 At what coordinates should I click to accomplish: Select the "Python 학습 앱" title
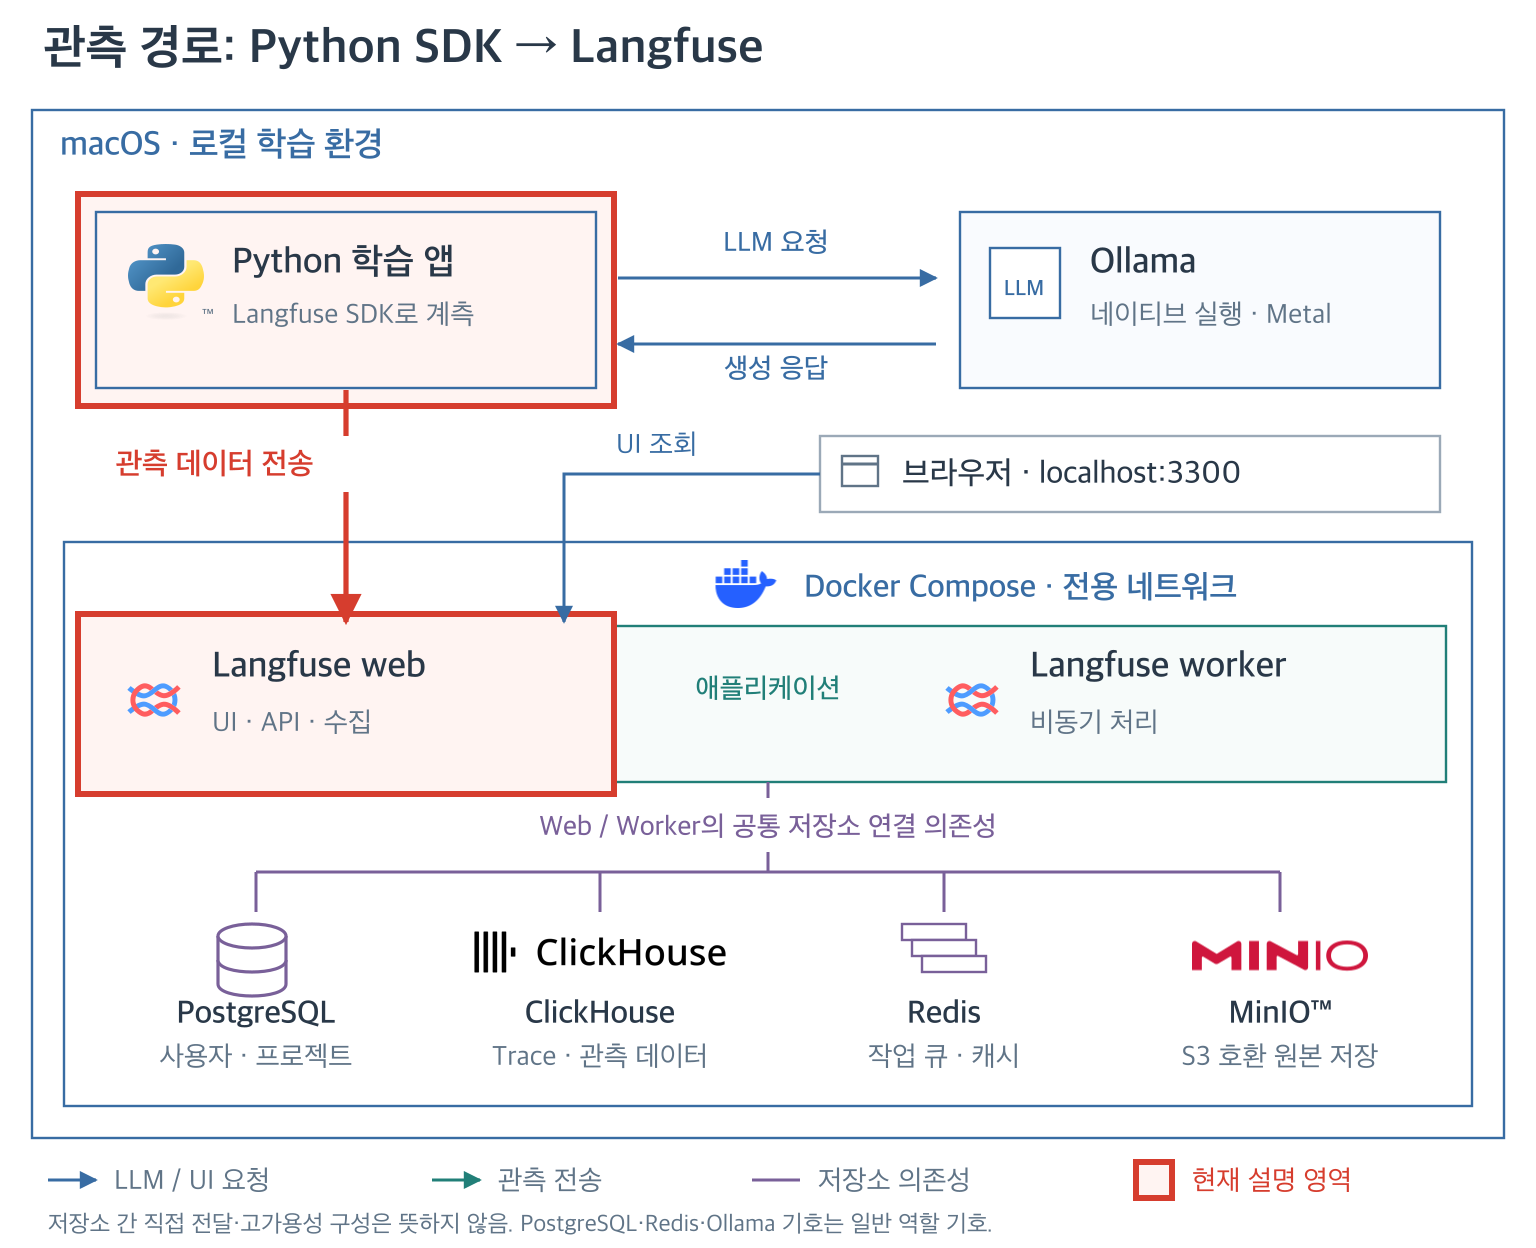tap(343, 260)
